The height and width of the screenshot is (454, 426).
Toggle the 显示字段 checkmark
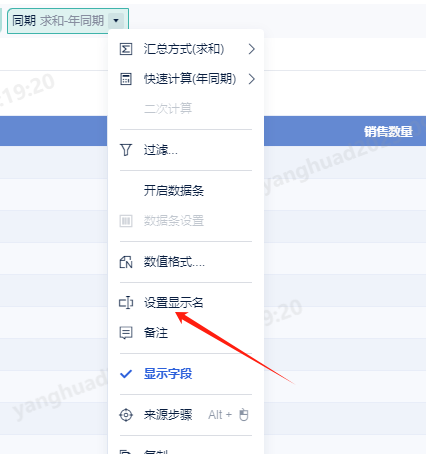[126, 374]
